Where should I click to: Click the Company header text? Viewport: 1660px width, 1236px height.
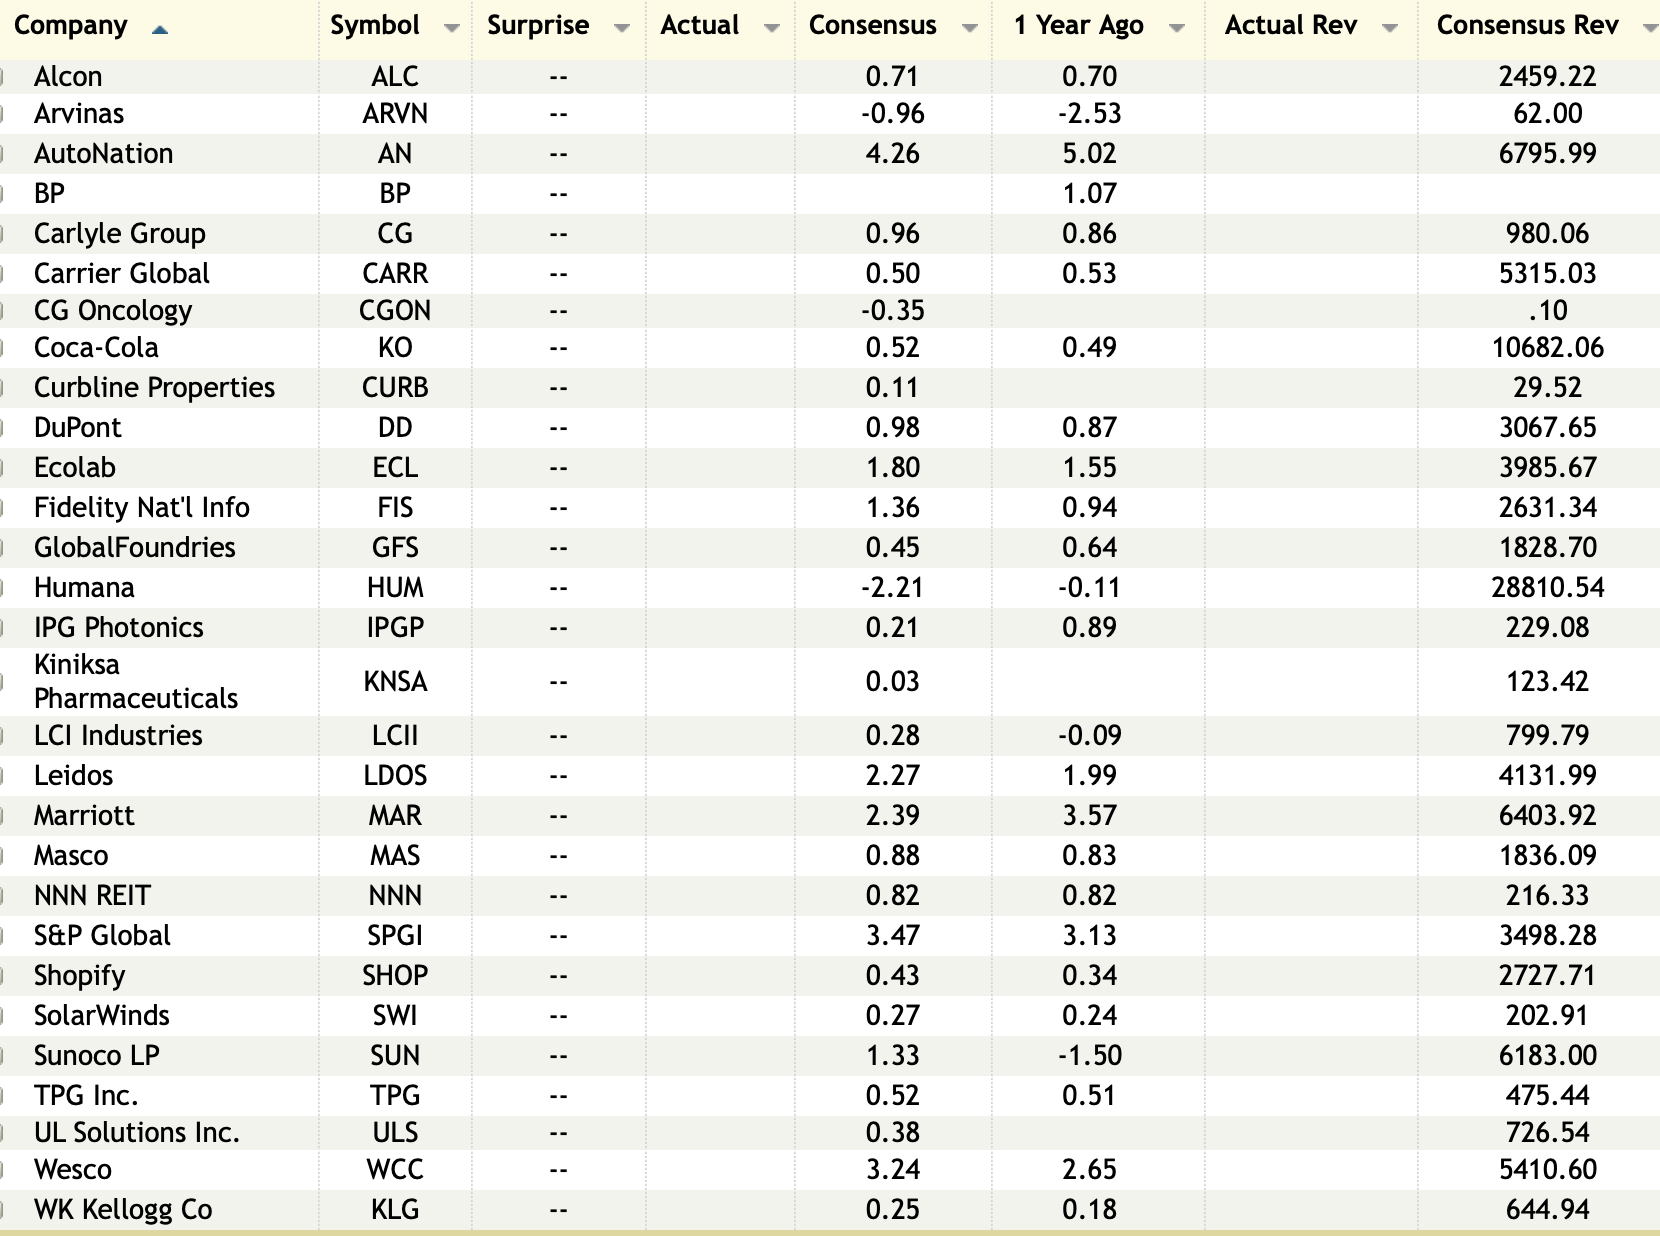click(71, 26)
